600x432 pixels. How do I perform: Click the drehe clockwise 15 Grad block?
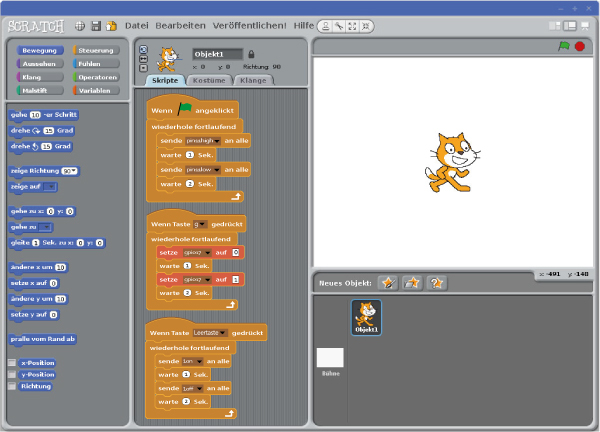[42, 131]
